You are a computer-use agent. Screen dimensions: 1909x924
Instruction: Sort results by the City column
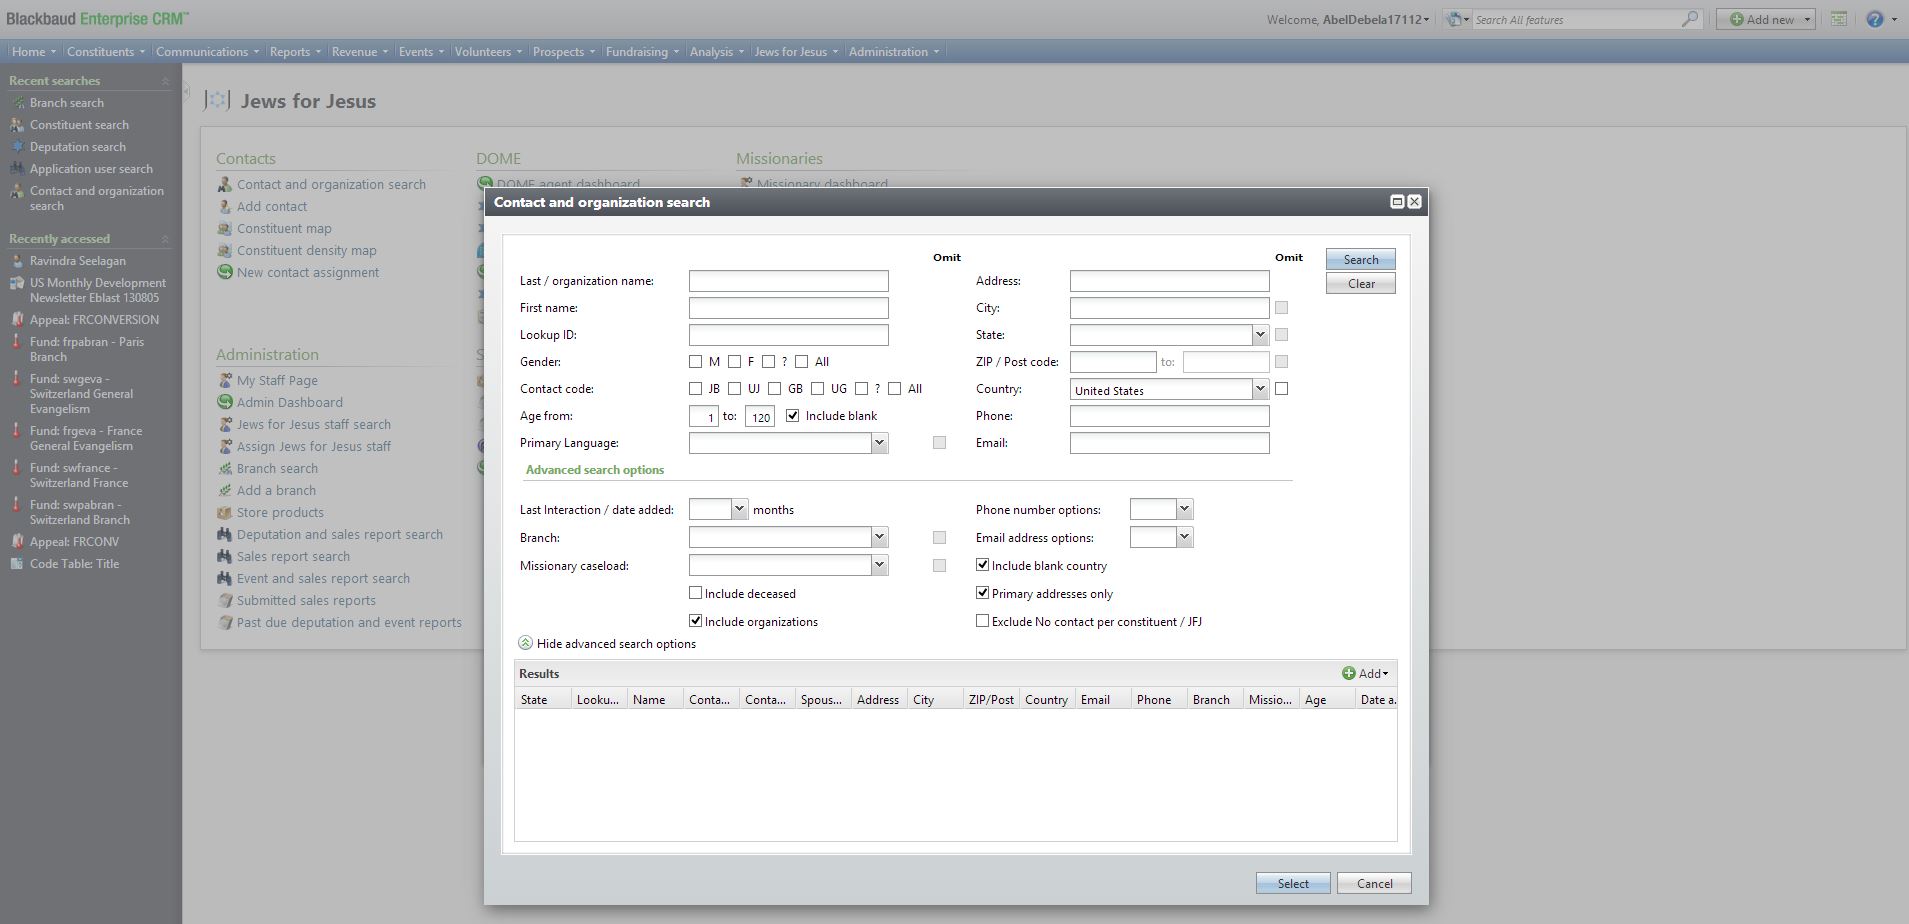click(x=935, y=699)
